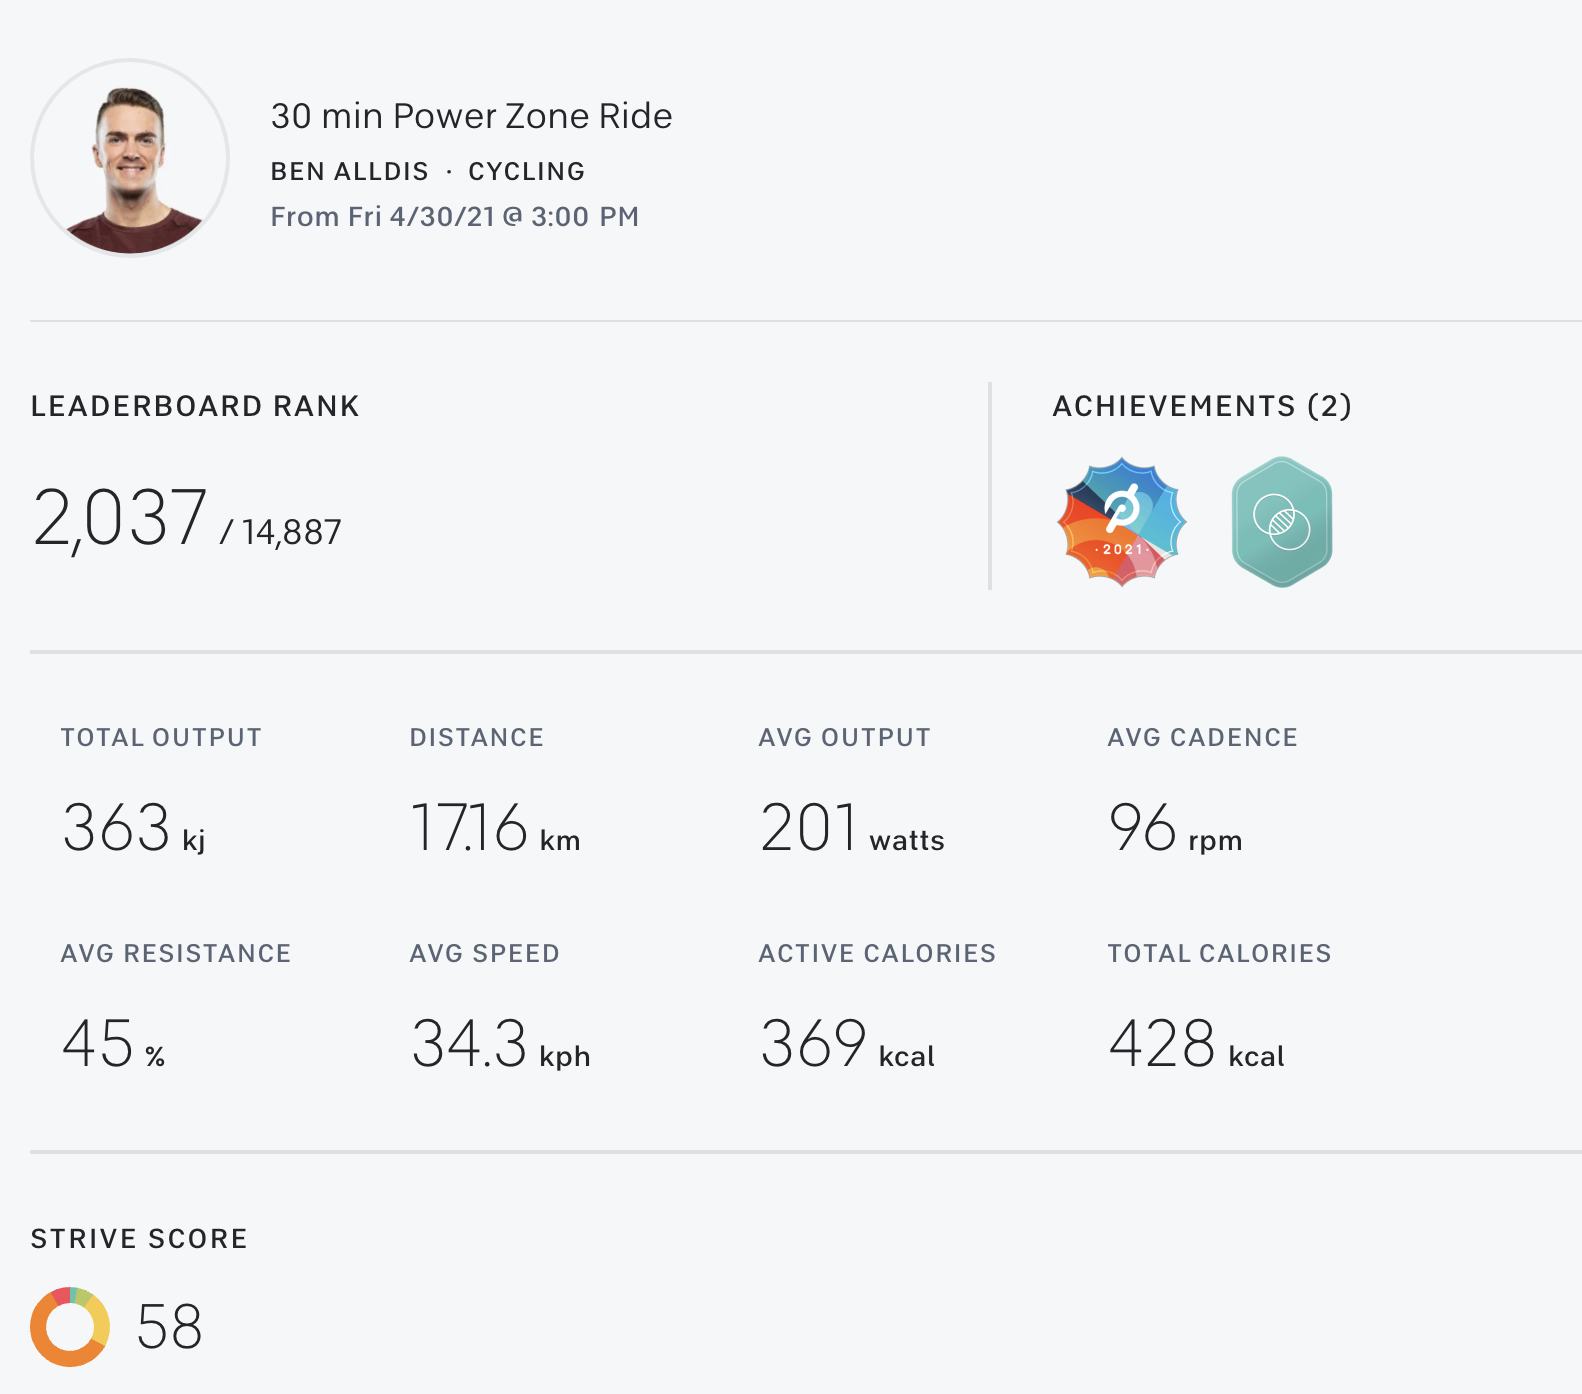Open the leaderboard rank 2,037 value

(120, 518)
